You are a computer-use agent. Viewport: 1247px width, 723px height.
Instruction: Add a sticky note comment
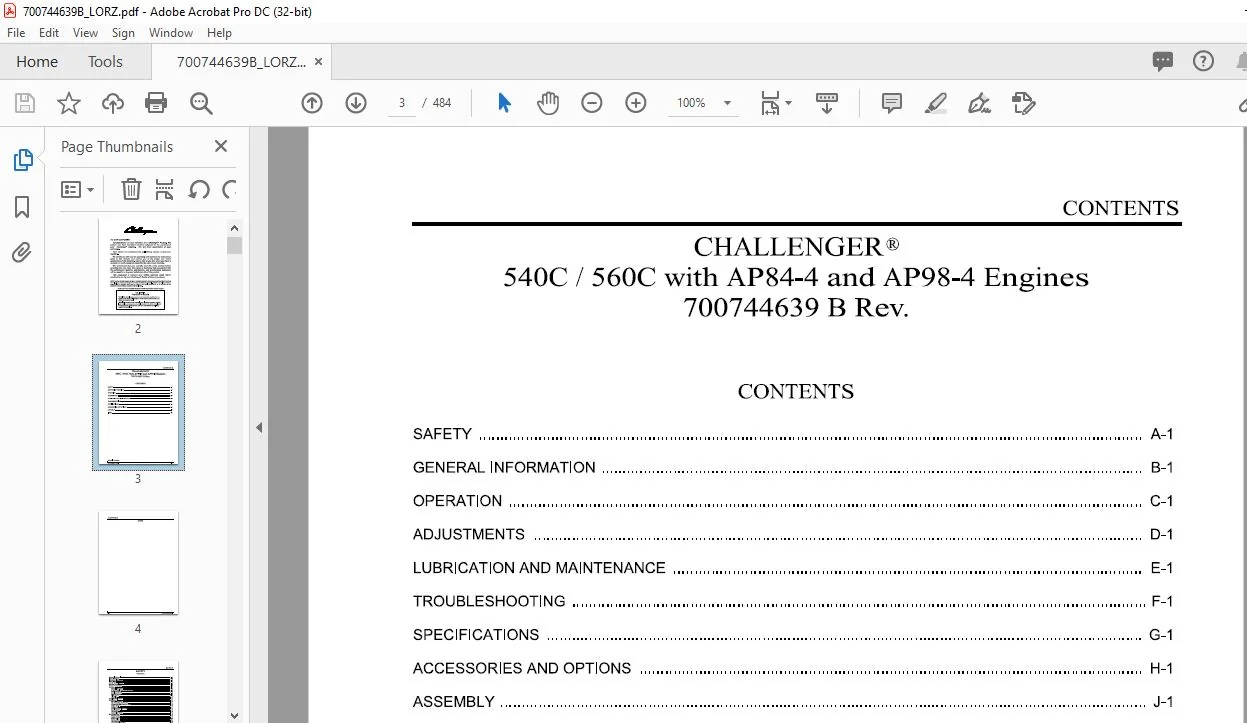click(x=892, y=103)
